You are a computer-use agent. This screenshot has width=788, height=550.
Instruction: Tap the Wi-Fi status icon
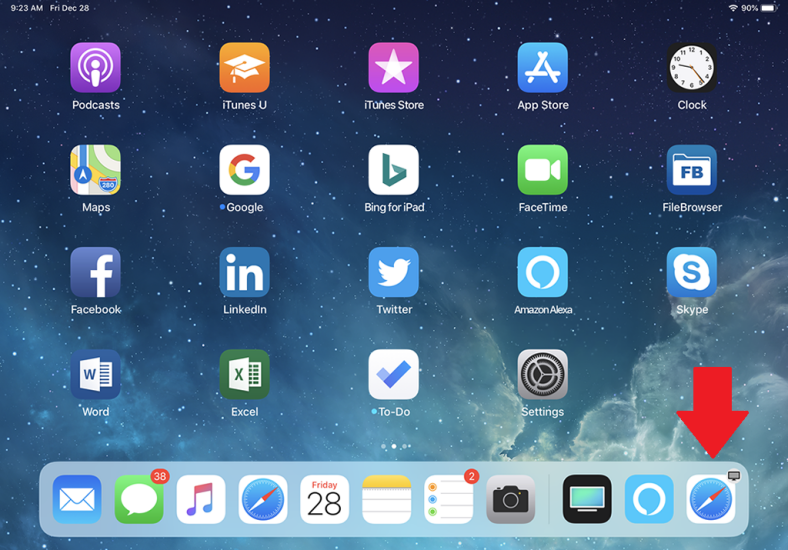pos(733,8)
